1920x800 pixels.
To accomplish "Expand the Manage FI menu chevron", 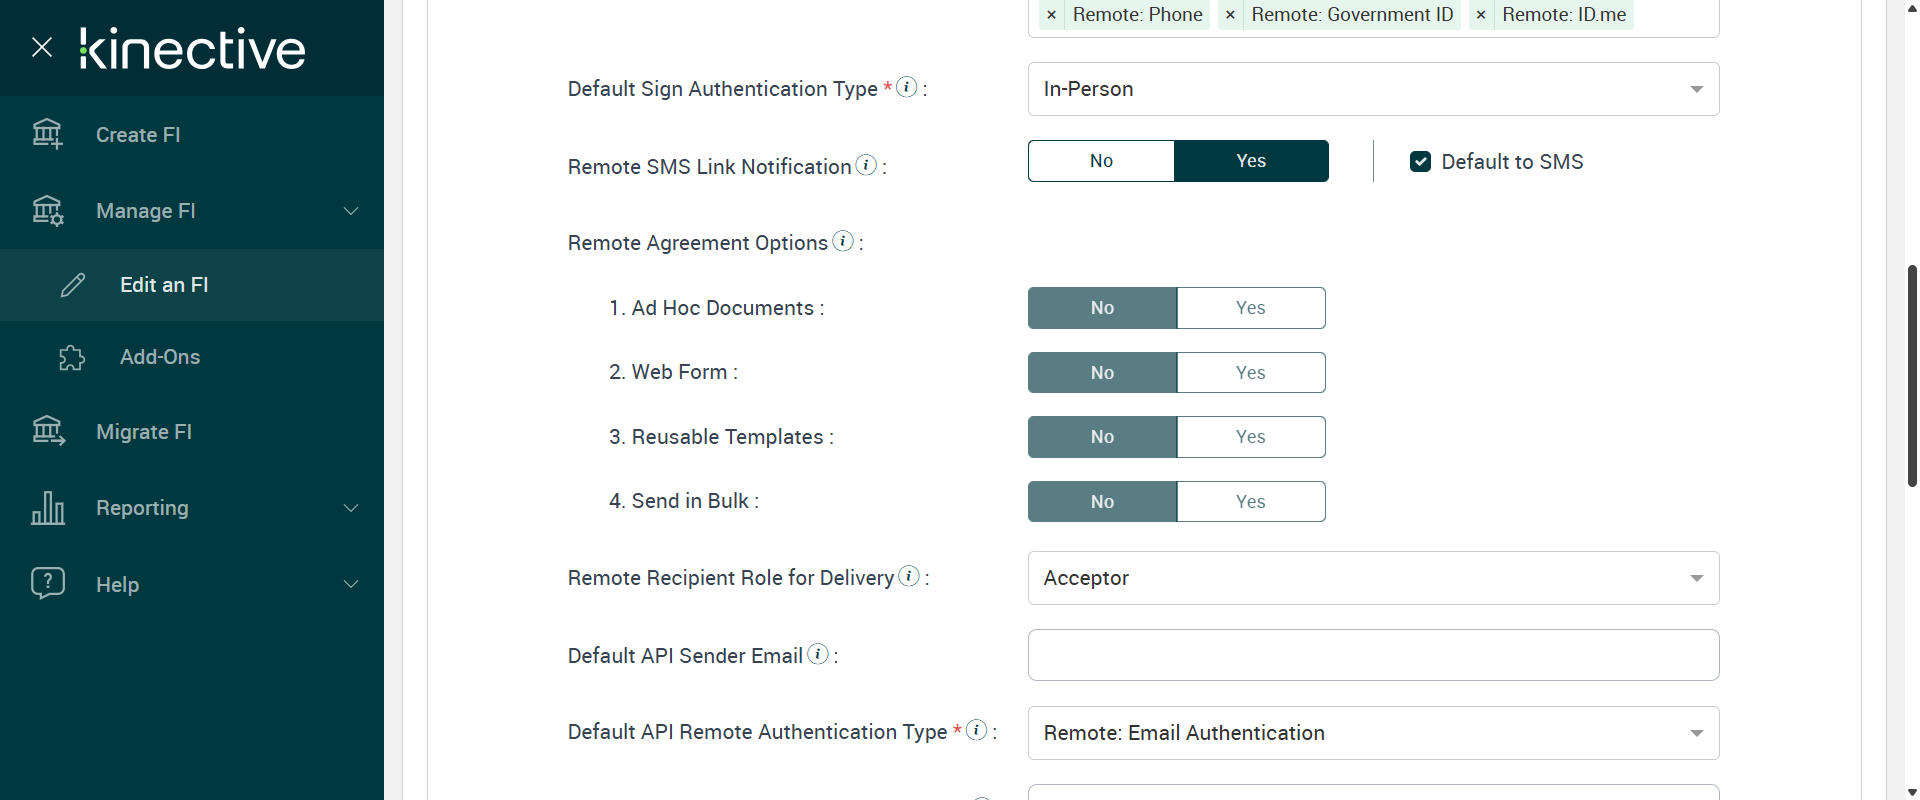I will point(351,211).
